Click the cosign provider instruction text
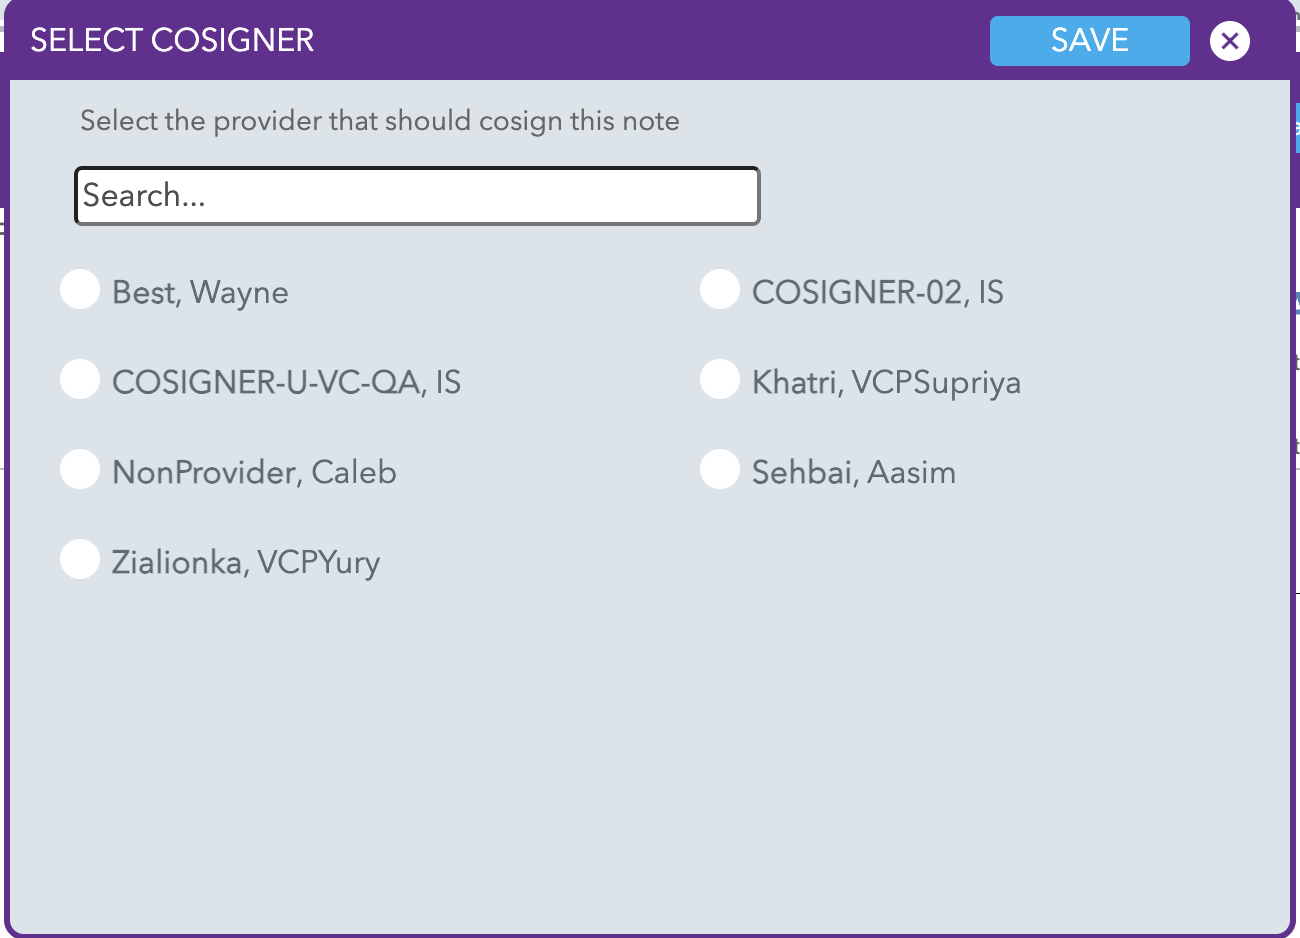The height and width of the screenshot is (938, 1300). 380,121
